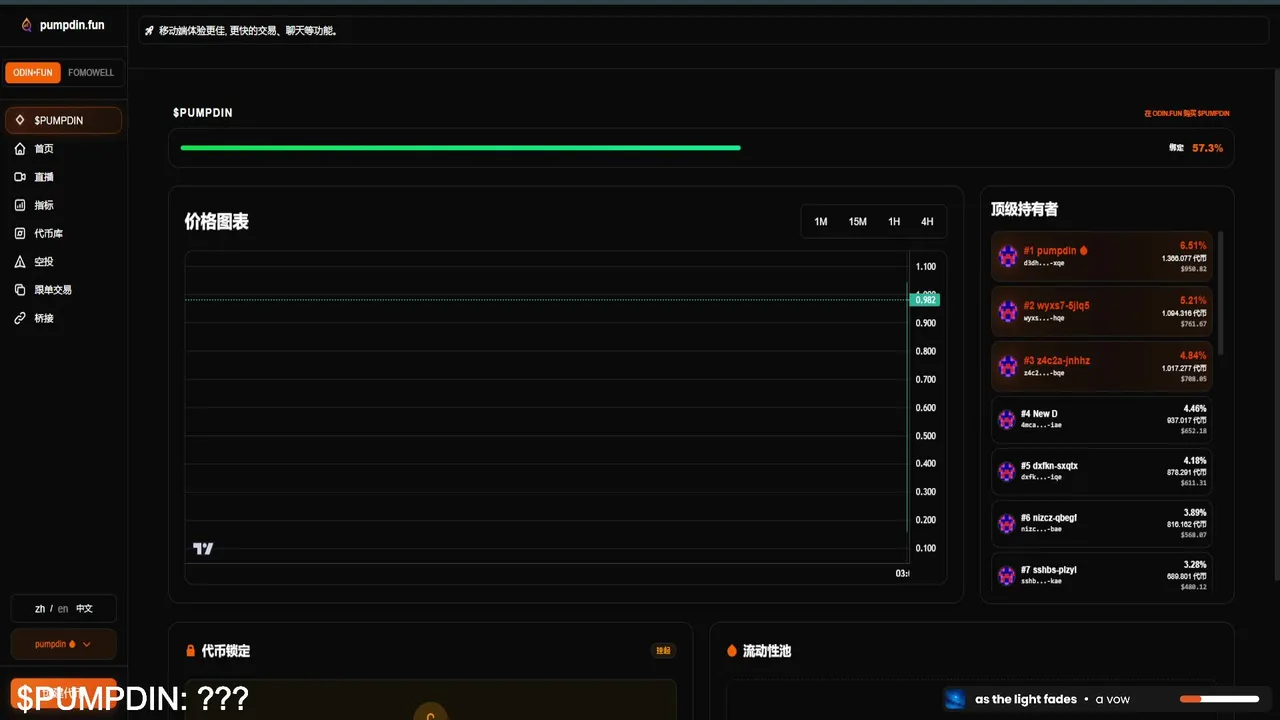Click the avatar of holder #4 New D

(1007, 419)
